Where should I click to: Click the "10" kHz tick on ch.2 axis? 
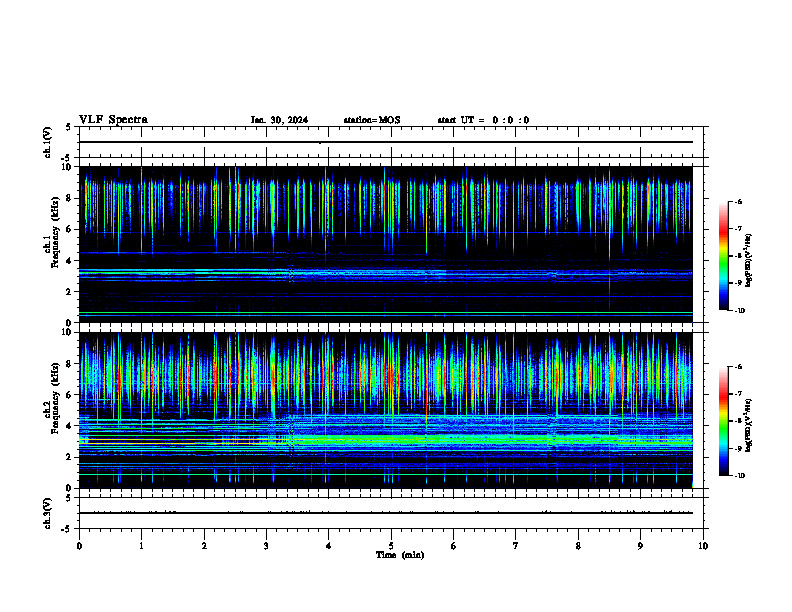67,332
